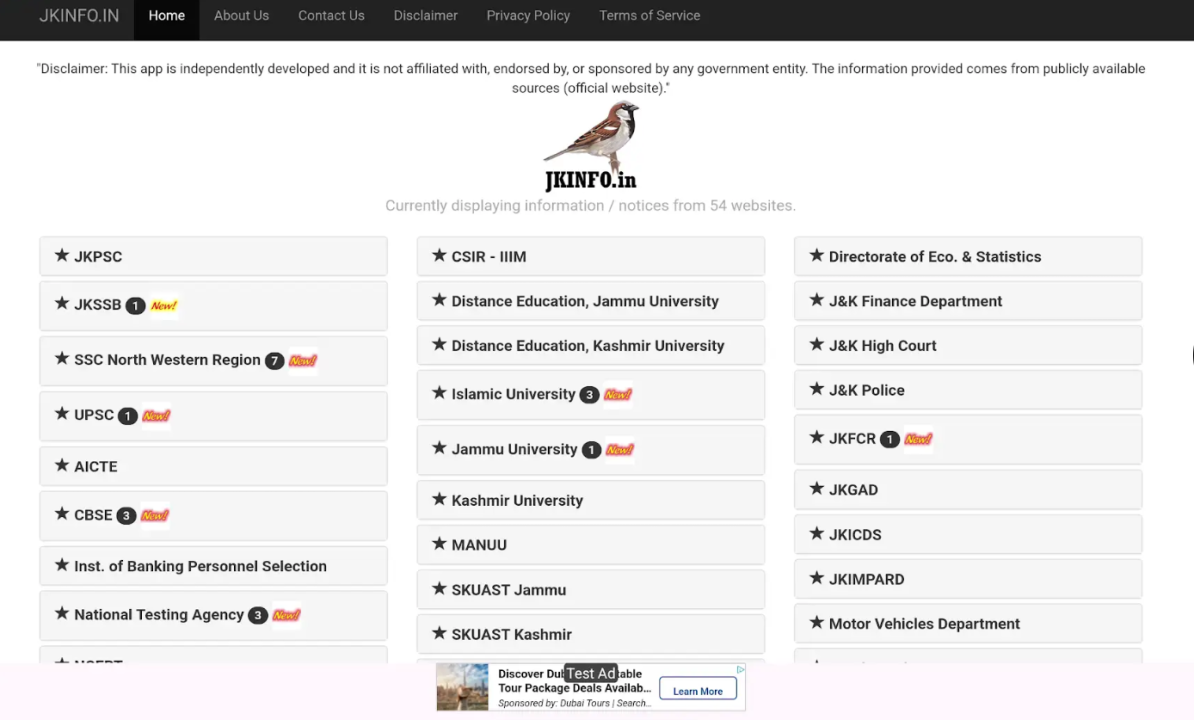This screenshot has width=1194, height=720.
Task: Open the CSIR - IIIM row
Action: (591, 256)
